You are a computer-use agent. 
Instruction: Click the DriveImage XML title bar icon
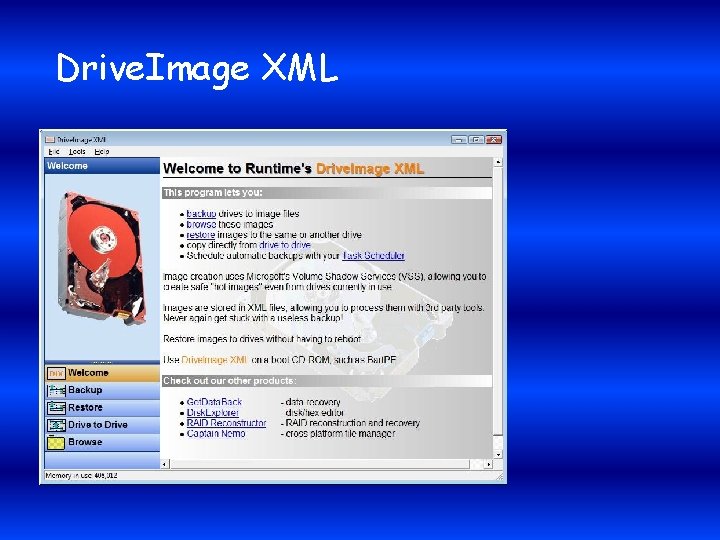click(x=50, y=140)
